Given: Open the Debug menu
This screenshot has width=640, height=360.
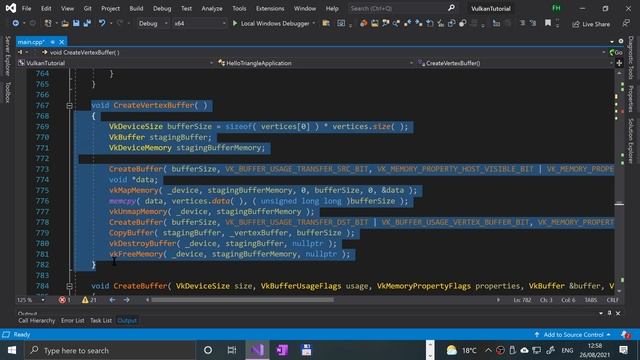Looking at the screenshot, I should (x=162, y=8).
